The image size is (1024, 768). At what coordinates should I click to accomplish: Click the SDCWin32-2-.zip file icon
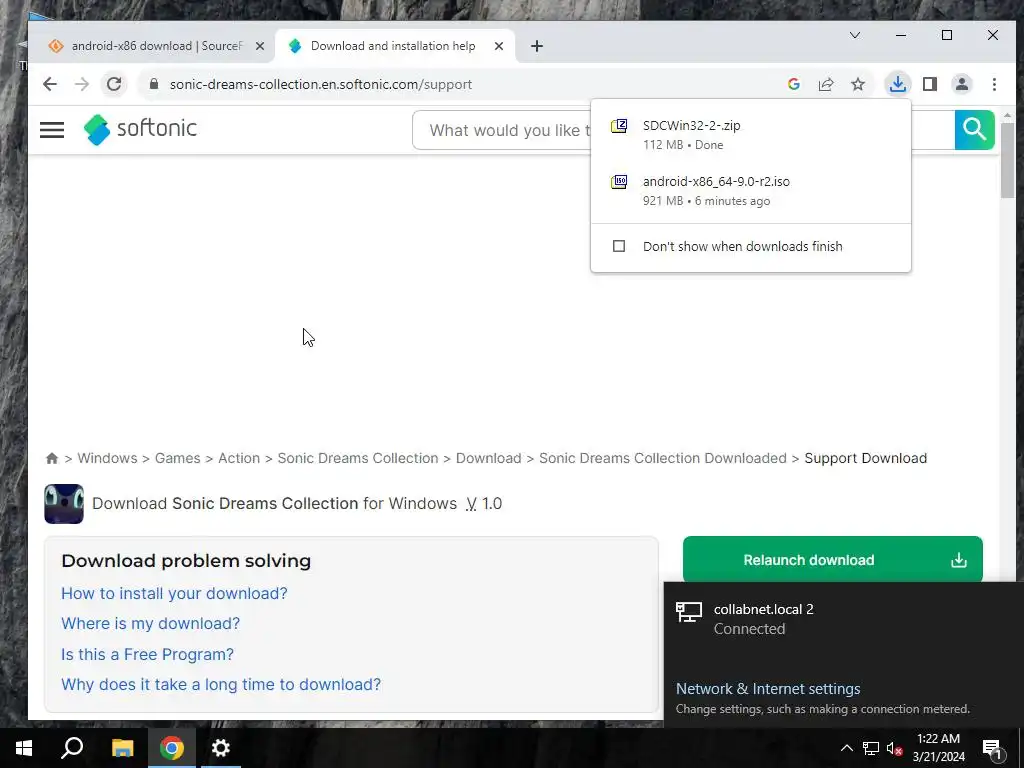[619, 126]
